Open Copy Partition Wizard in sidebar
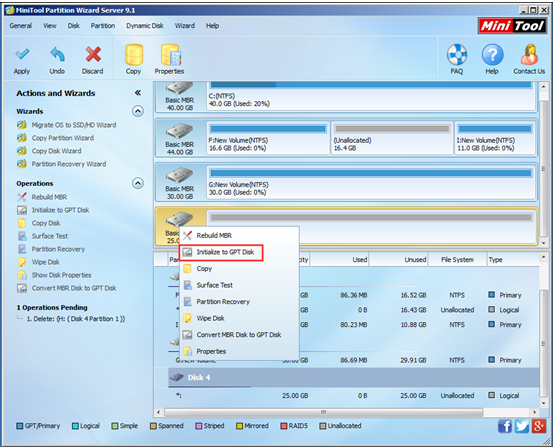The height and width of the screenshot is (448, 554). tap(63, 138)
